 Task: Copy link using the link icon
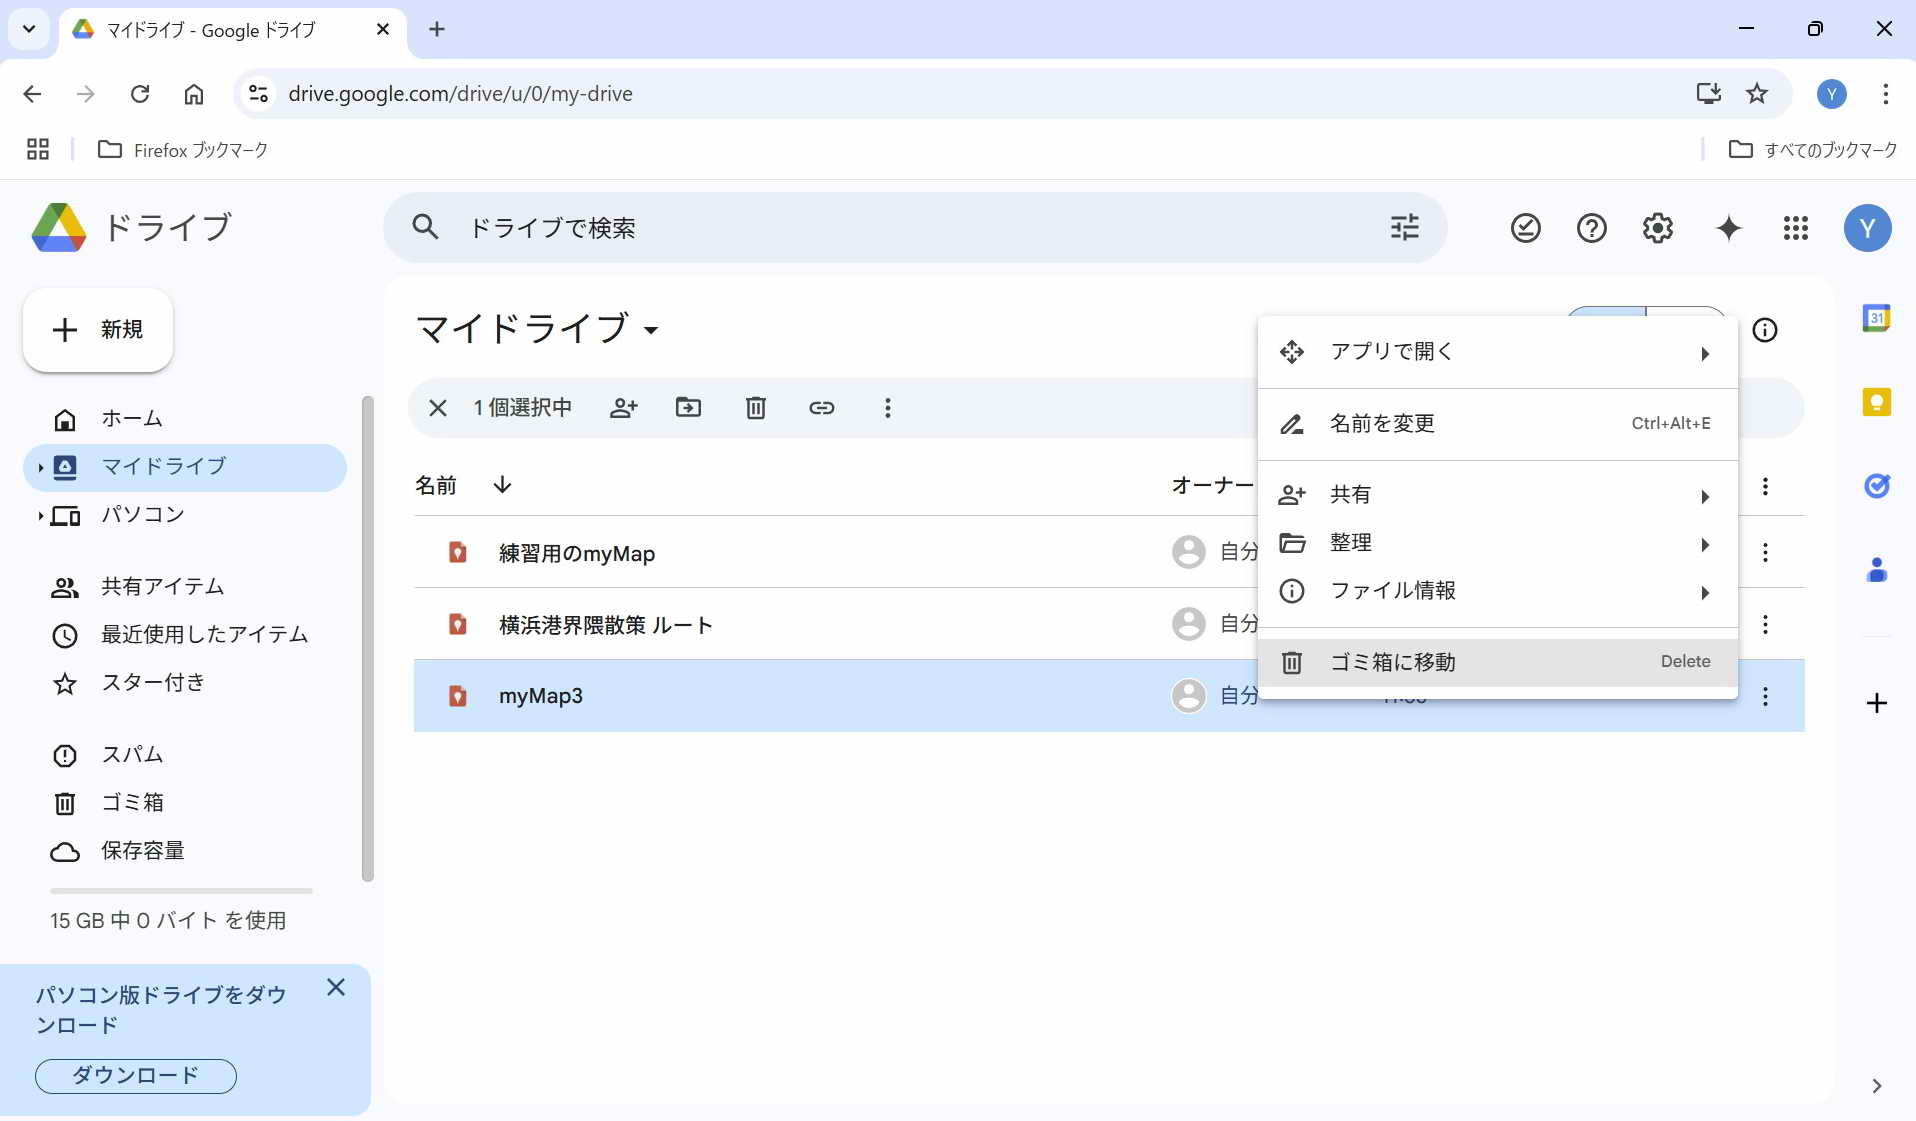[821, 408]
